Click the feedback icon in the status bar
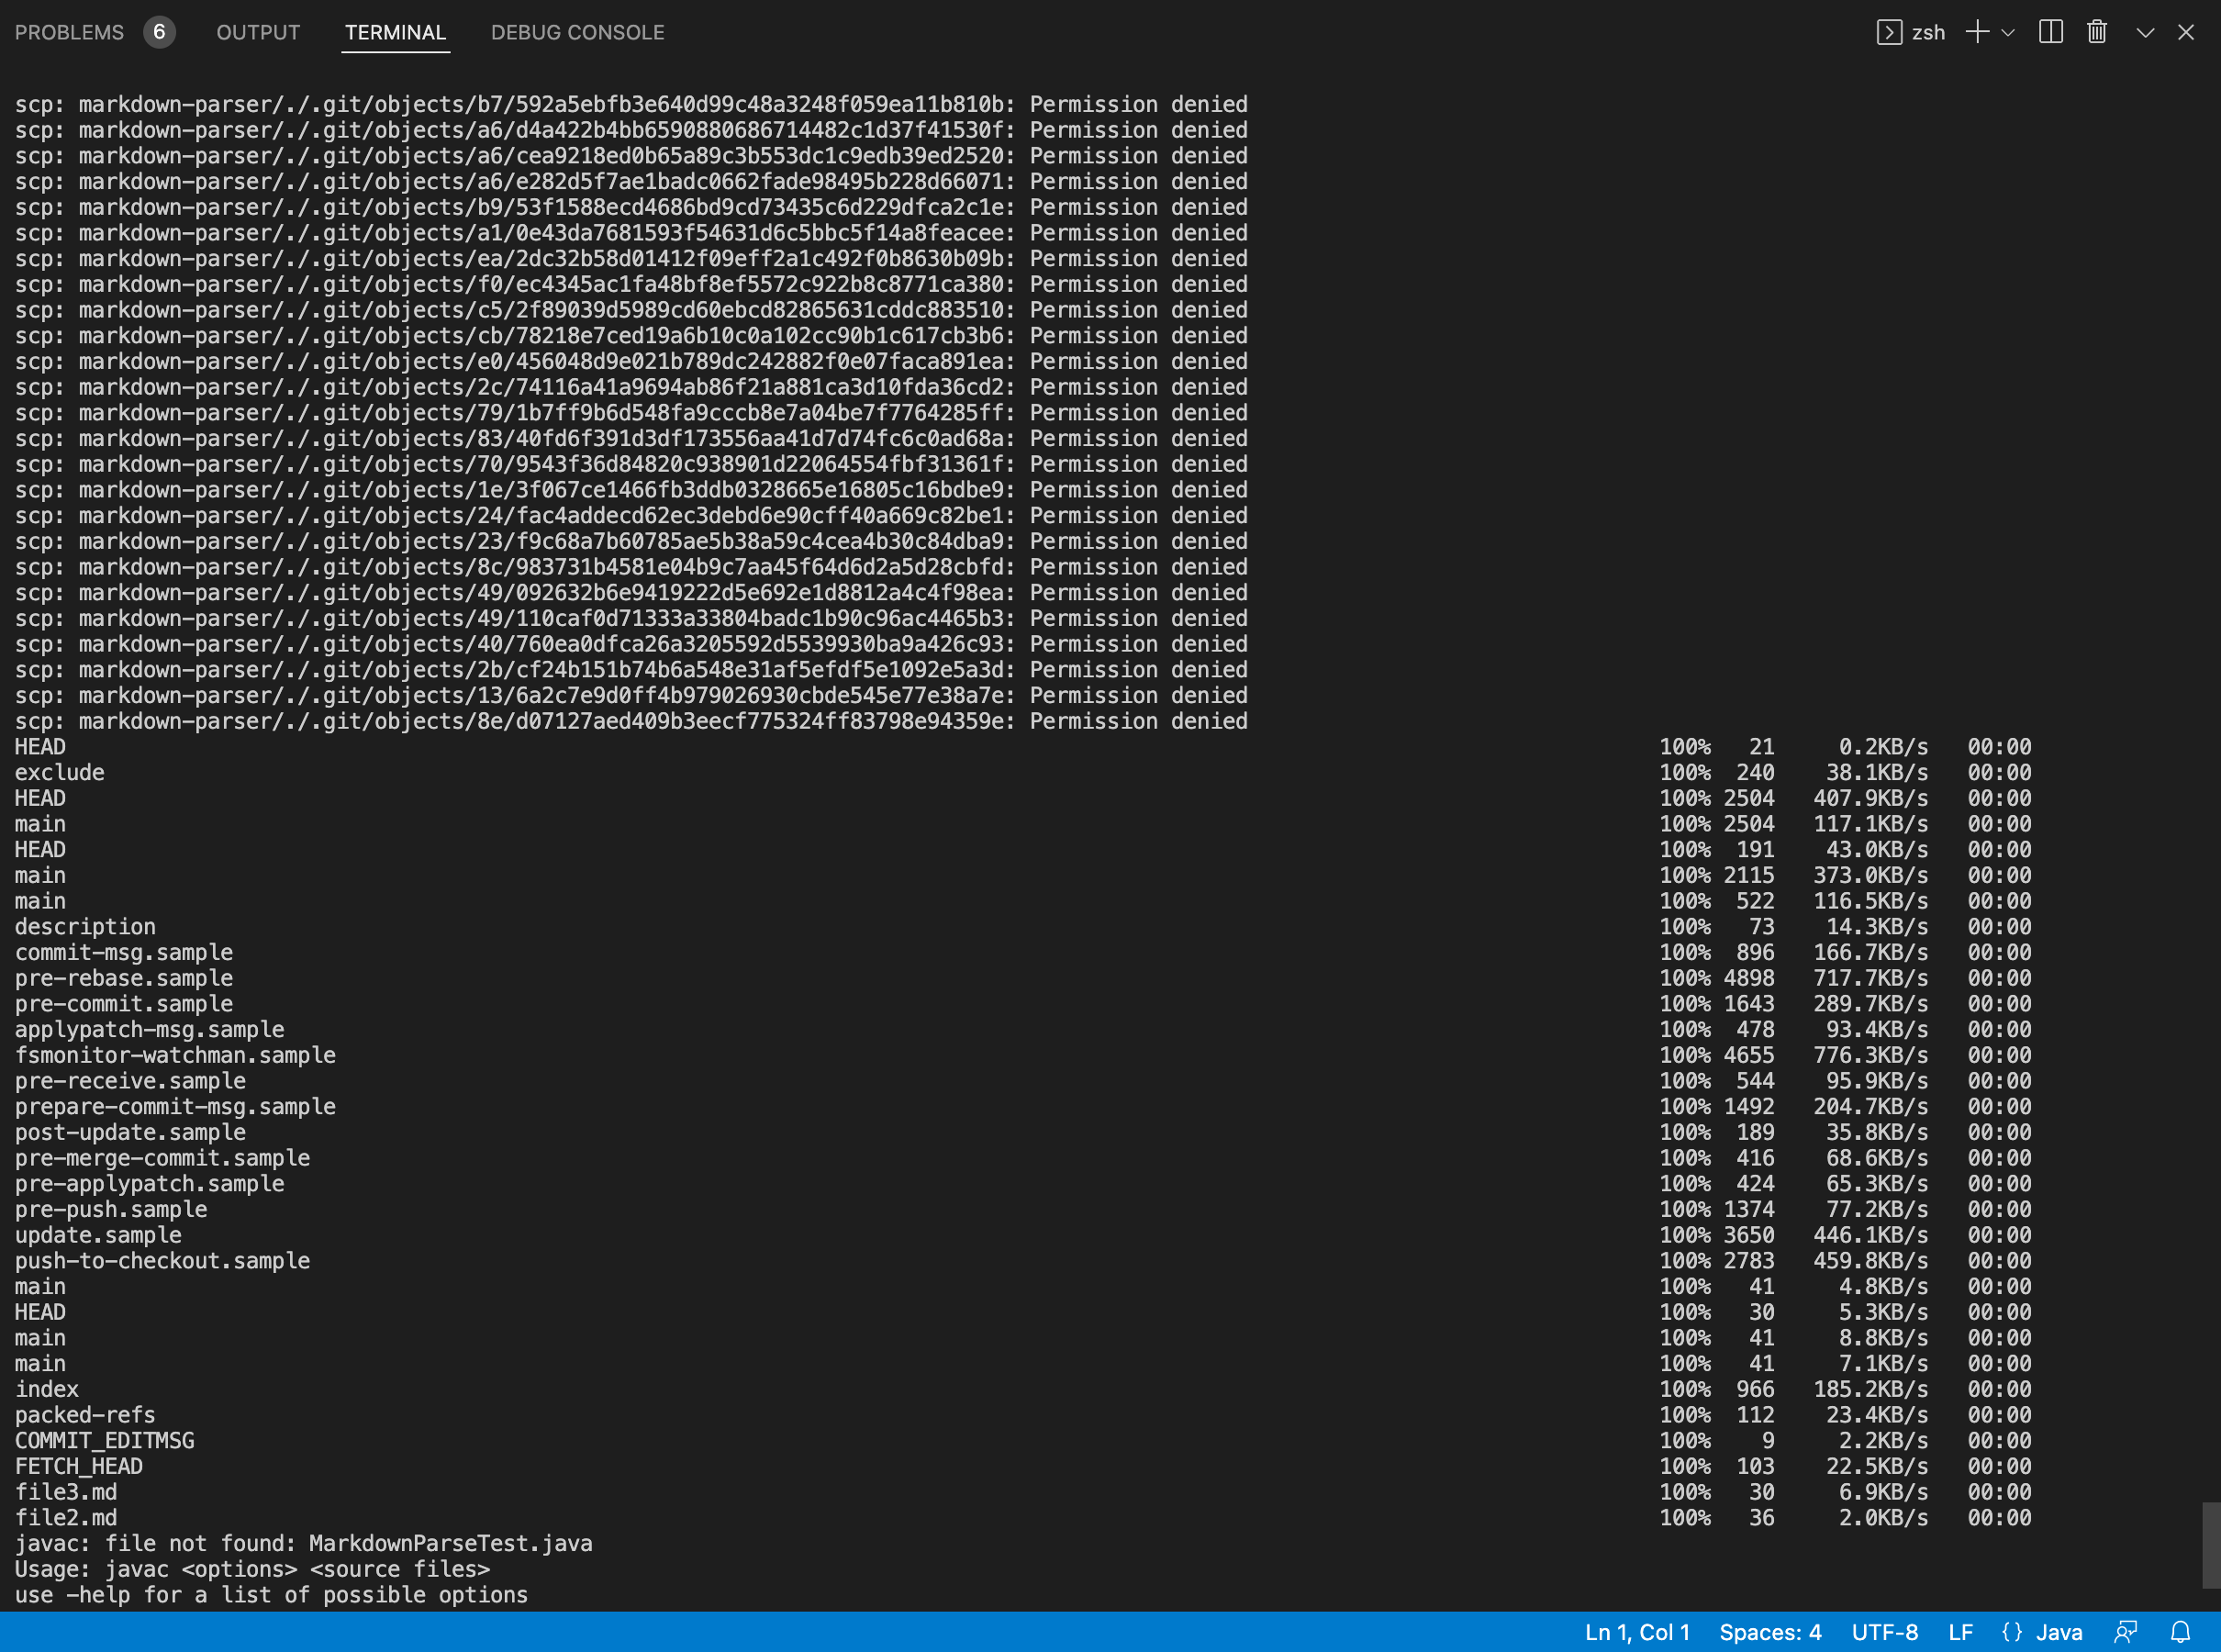 [x=2124, y=1631]
